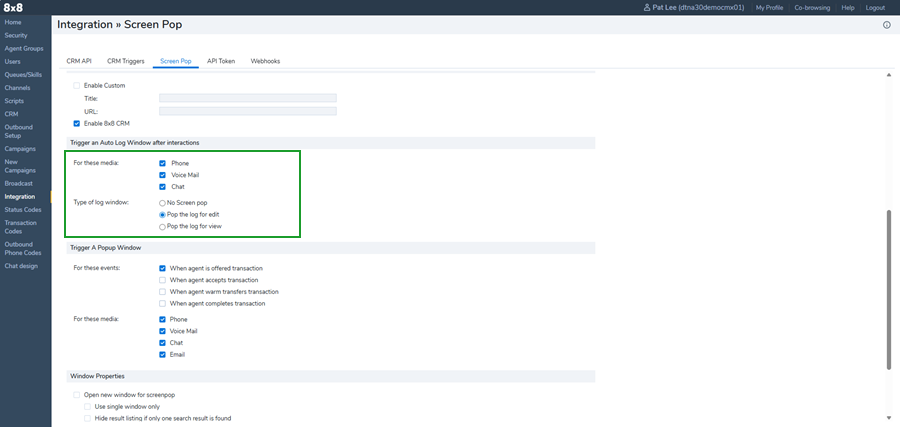The image size is (900, 427).
Task: Go to the API Token tab
Action: coord(221,61)
